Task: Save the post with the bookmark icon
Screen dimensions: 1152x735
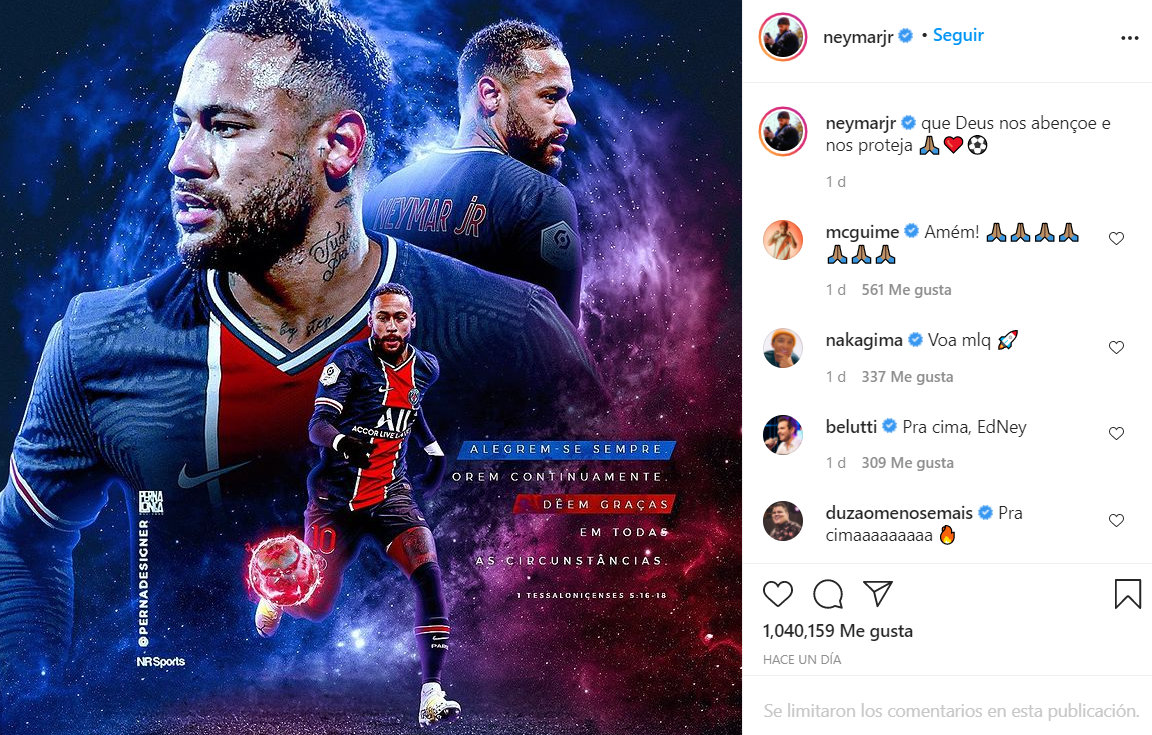Action: tap(1128, 594)
